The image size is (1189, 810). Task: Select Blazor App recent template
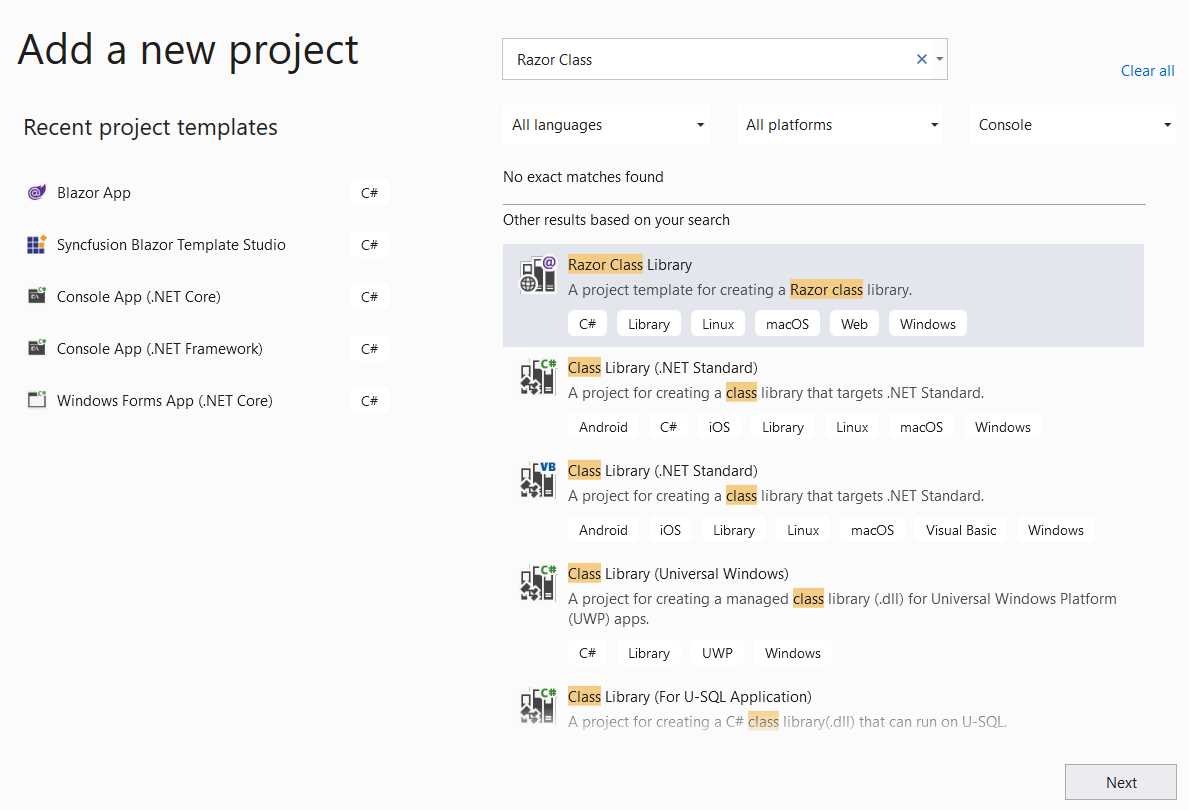pyautogui.click(x=206, y=193)
